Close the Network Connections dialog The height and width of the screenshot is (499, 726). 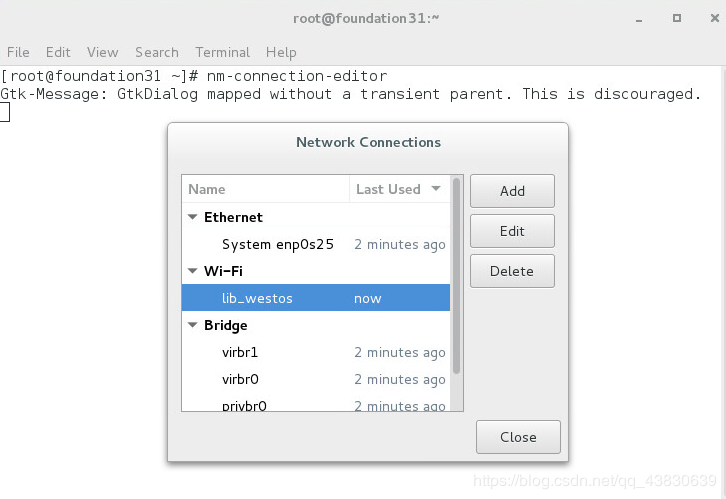(518, 437)
